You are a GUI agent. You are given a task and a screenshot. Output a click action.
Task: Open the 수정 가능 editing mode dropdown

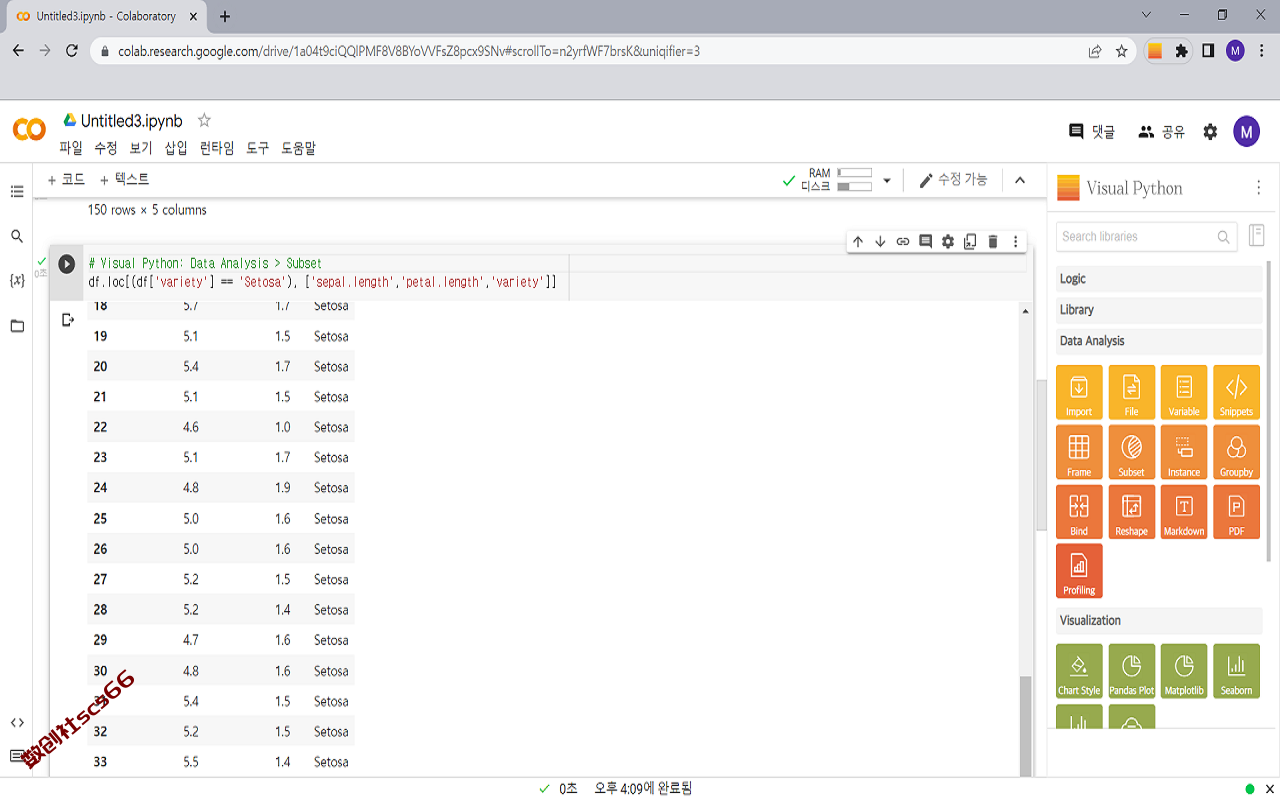[954, 180]
